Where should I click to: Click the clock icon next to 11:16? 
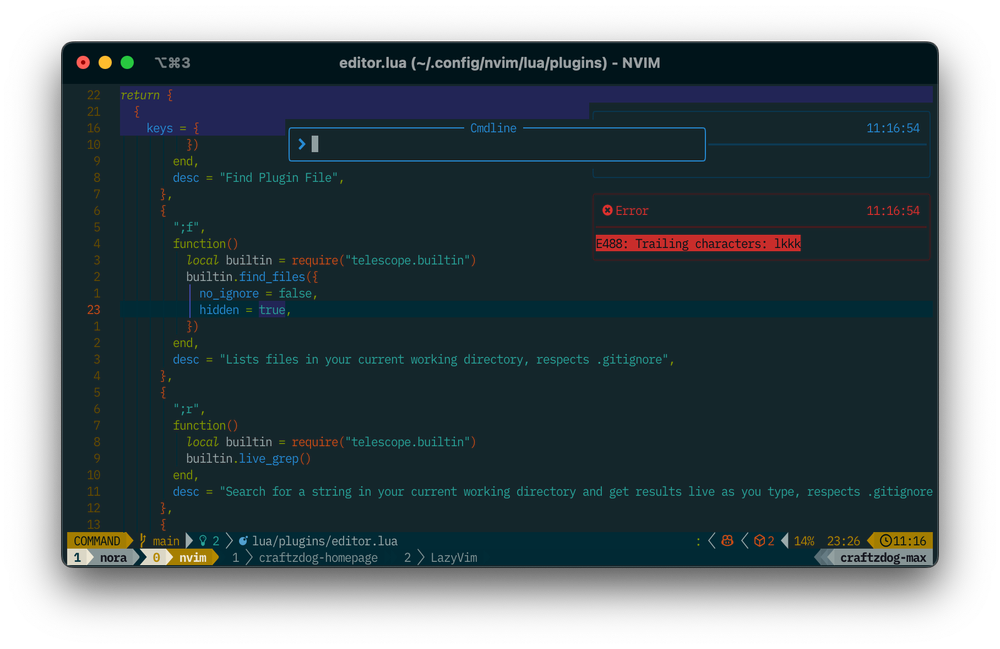coord(884,540)
